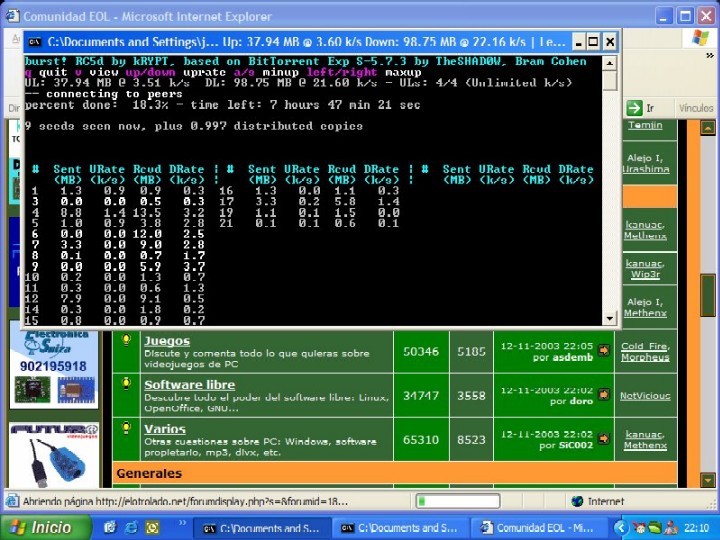
Task: Click Internet Explorer title bar page icon
Action: (x=11, y=16)
